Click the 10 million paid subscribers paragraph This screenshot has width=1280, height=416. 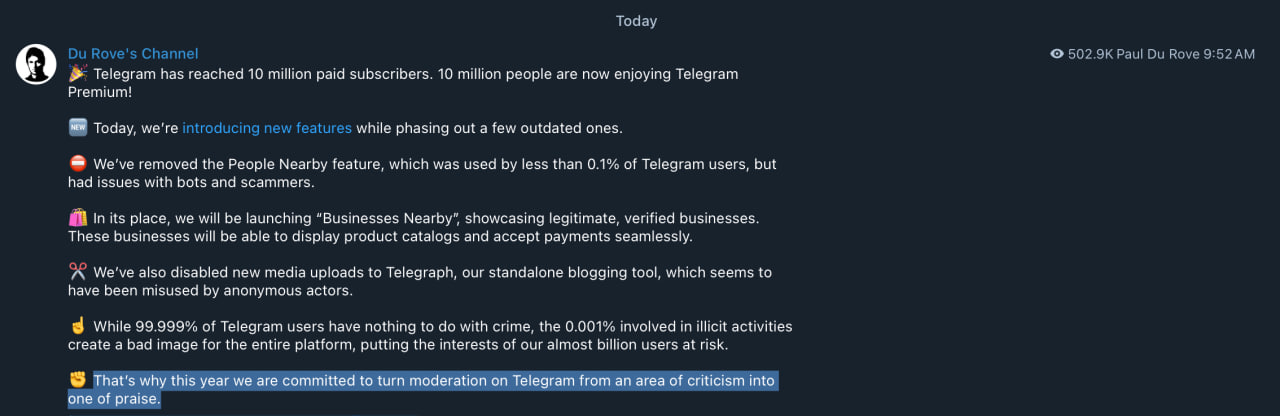[415, 75]
